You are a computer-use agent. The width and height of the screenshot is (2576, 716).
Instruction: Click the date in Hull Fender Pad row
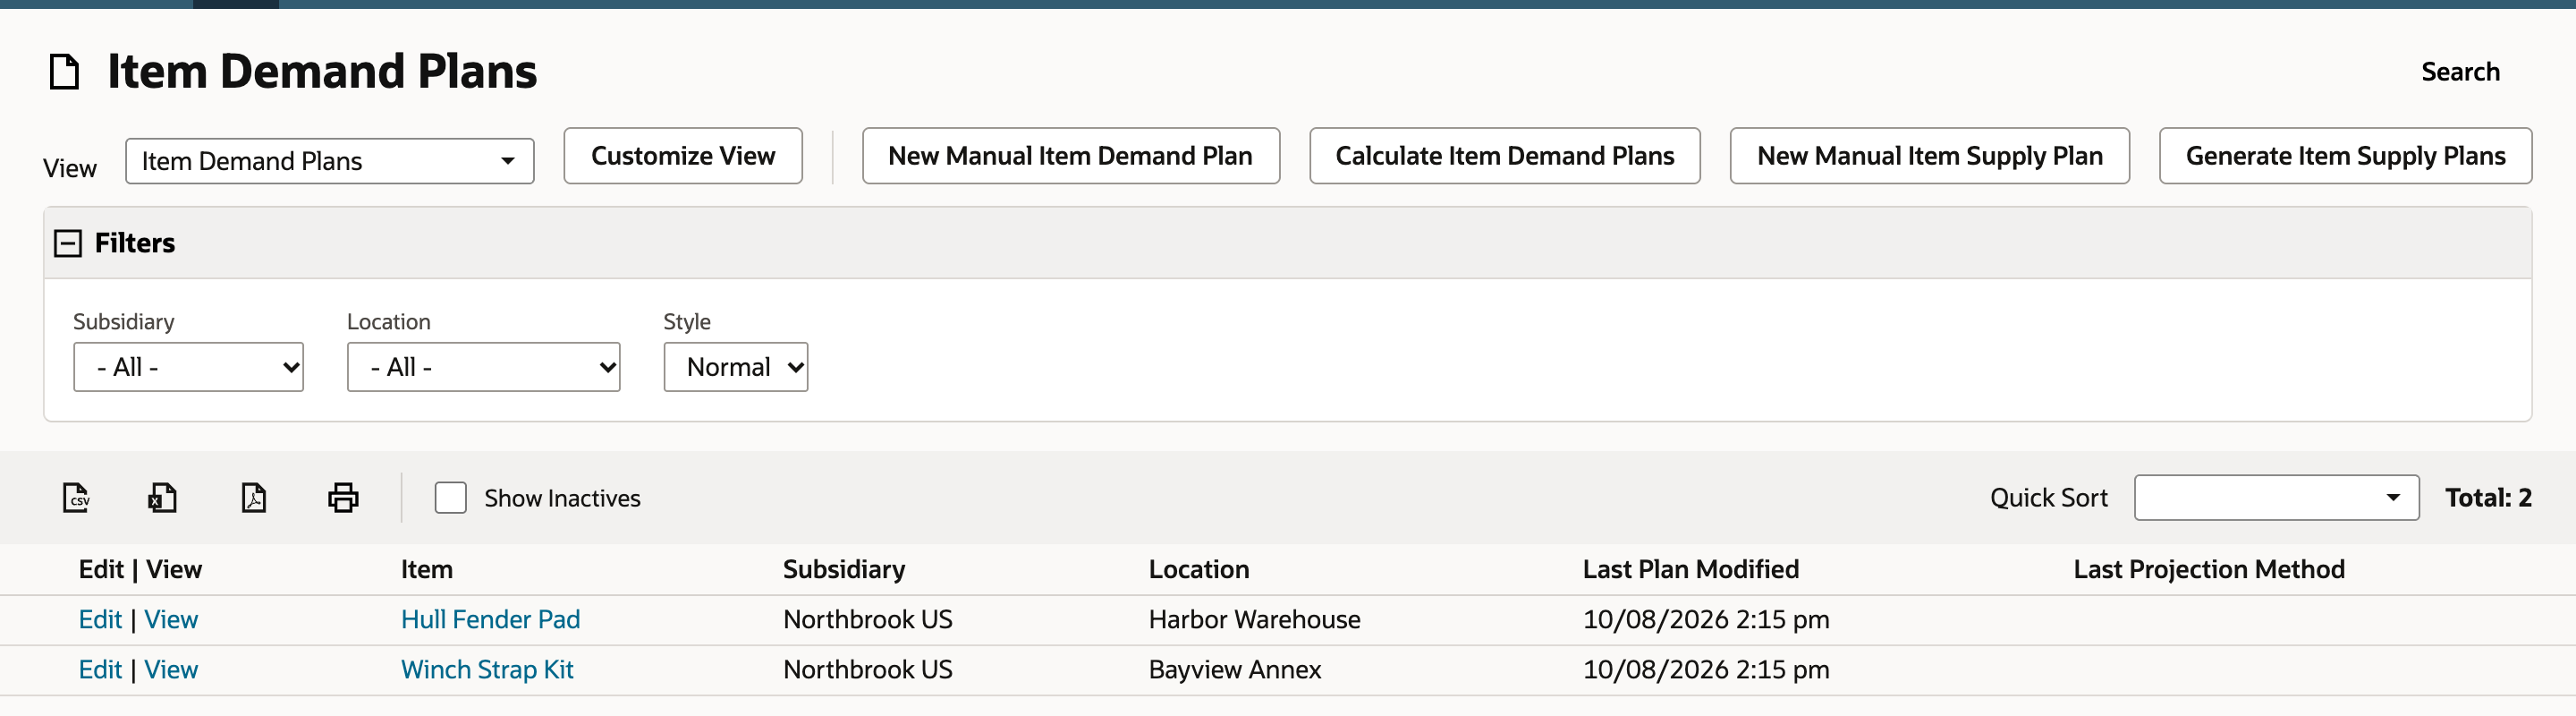click(x=1706, y=620)
